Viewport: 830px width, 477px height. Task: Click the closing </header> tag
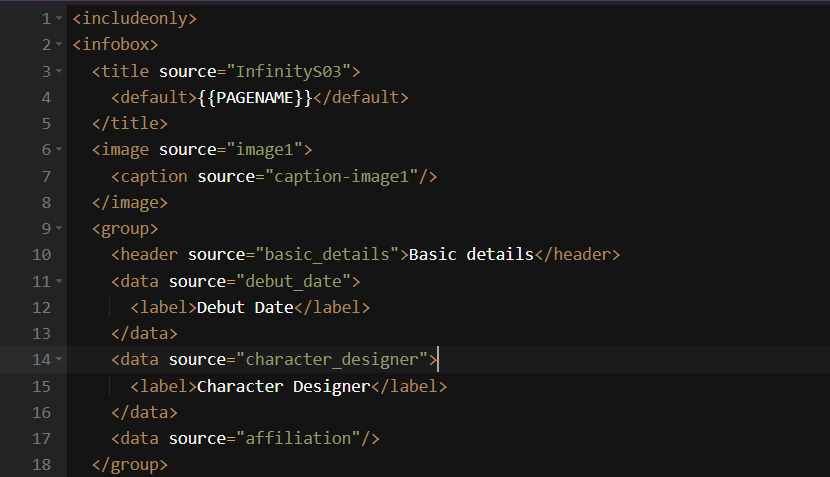(577, 255)
